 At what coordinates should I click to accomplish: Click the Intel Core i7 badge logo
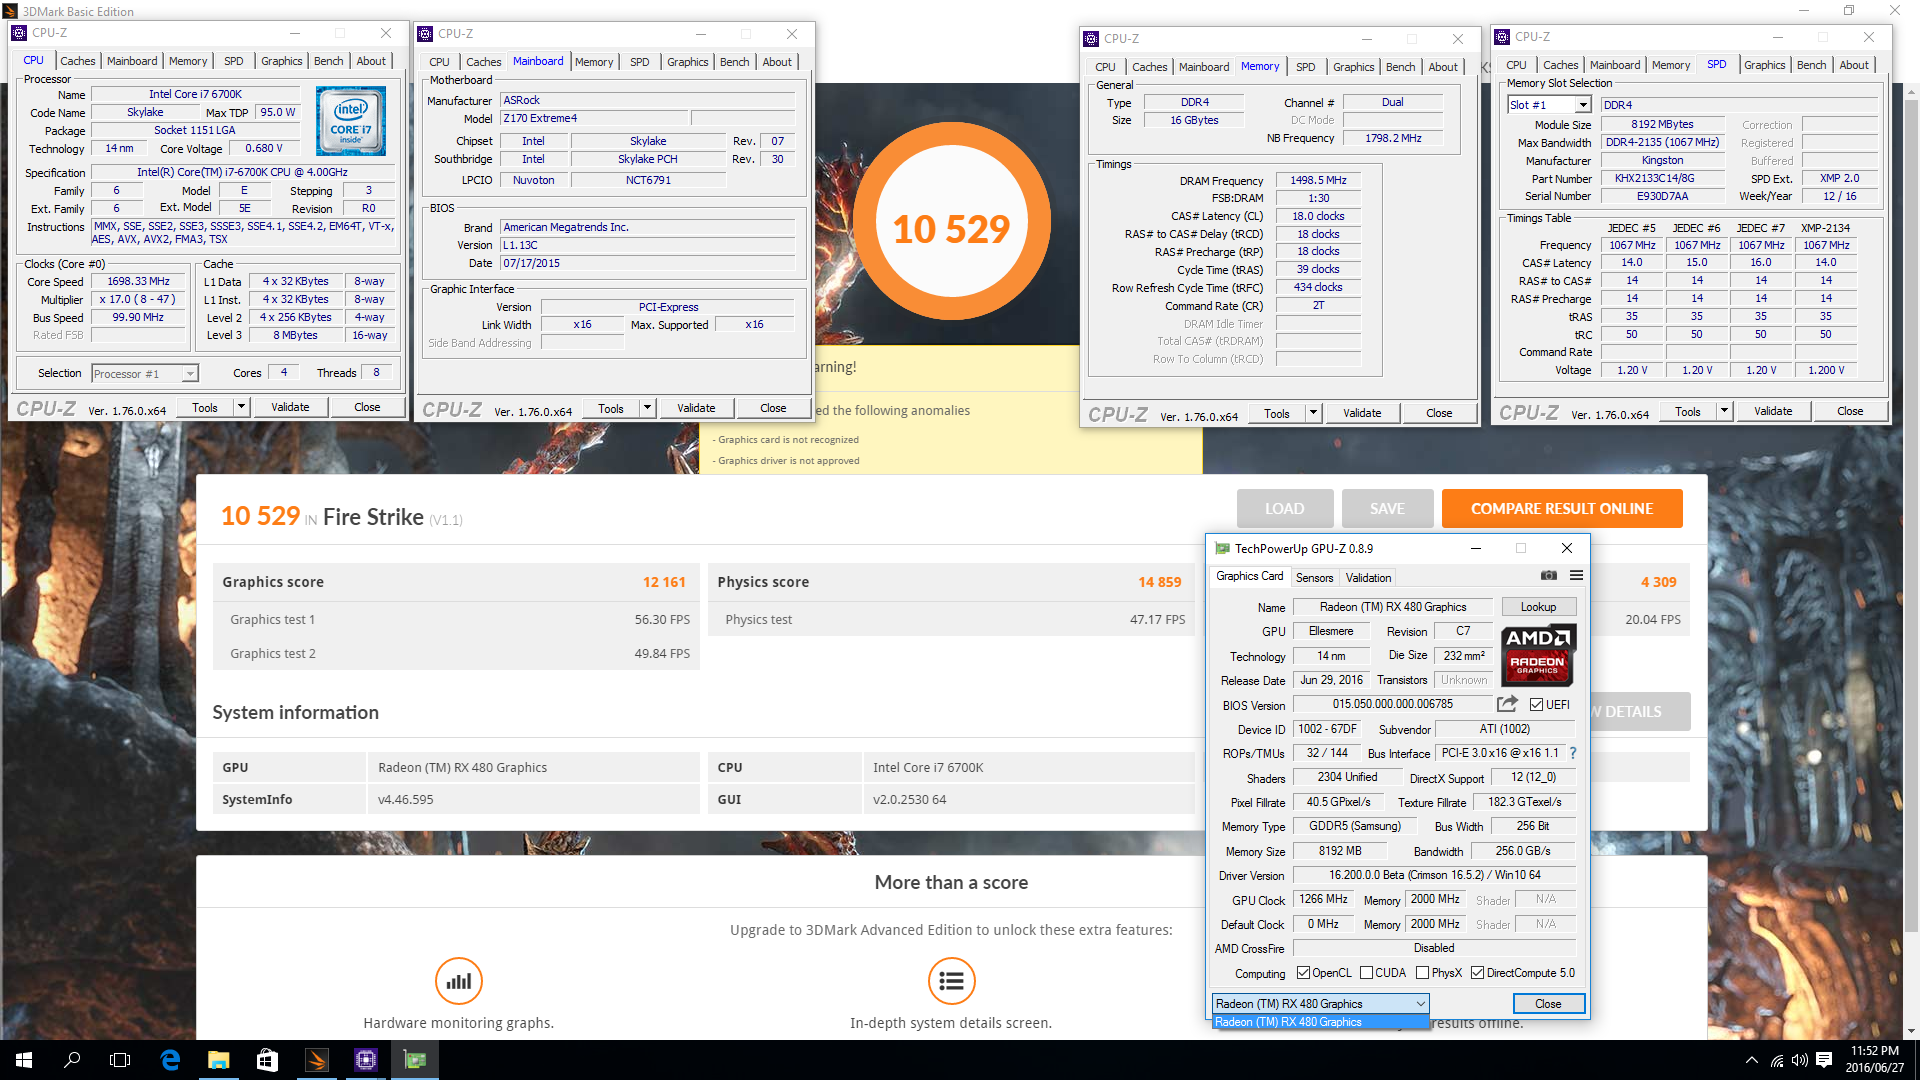[351, 121]
